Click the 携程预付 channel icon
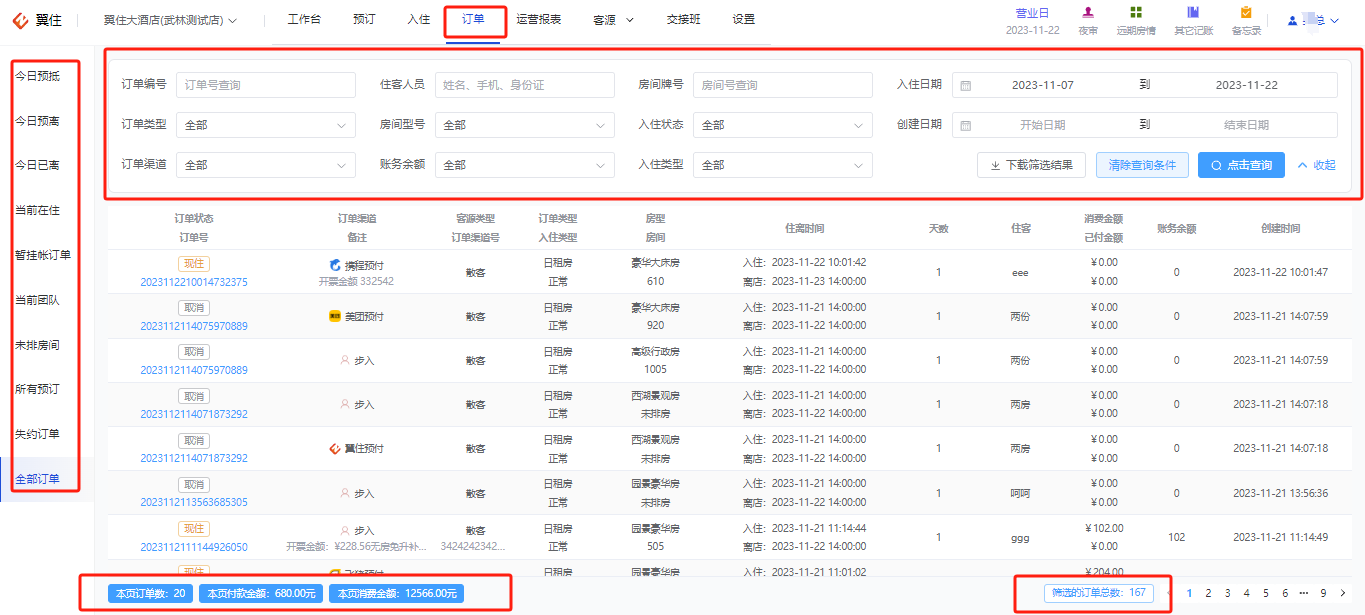This screenshot has width=1365, height=615. click(335, 265)
